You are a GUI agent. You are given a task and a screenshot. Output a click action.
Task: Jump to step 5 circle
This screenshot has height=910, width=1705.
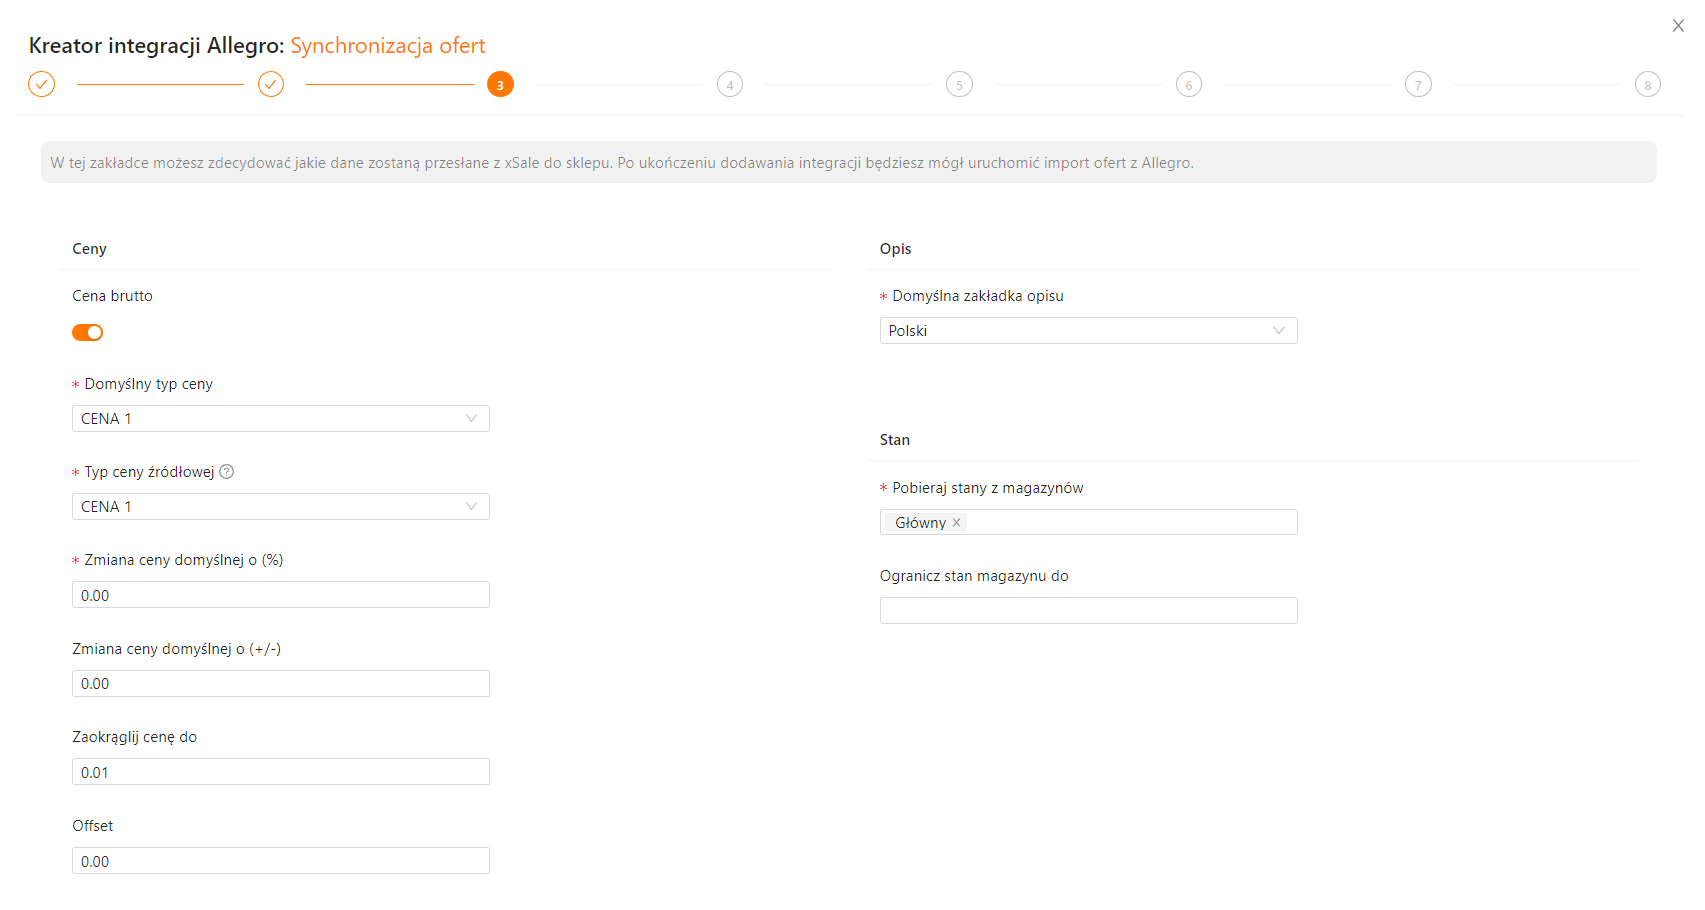(x=959, y=85)
